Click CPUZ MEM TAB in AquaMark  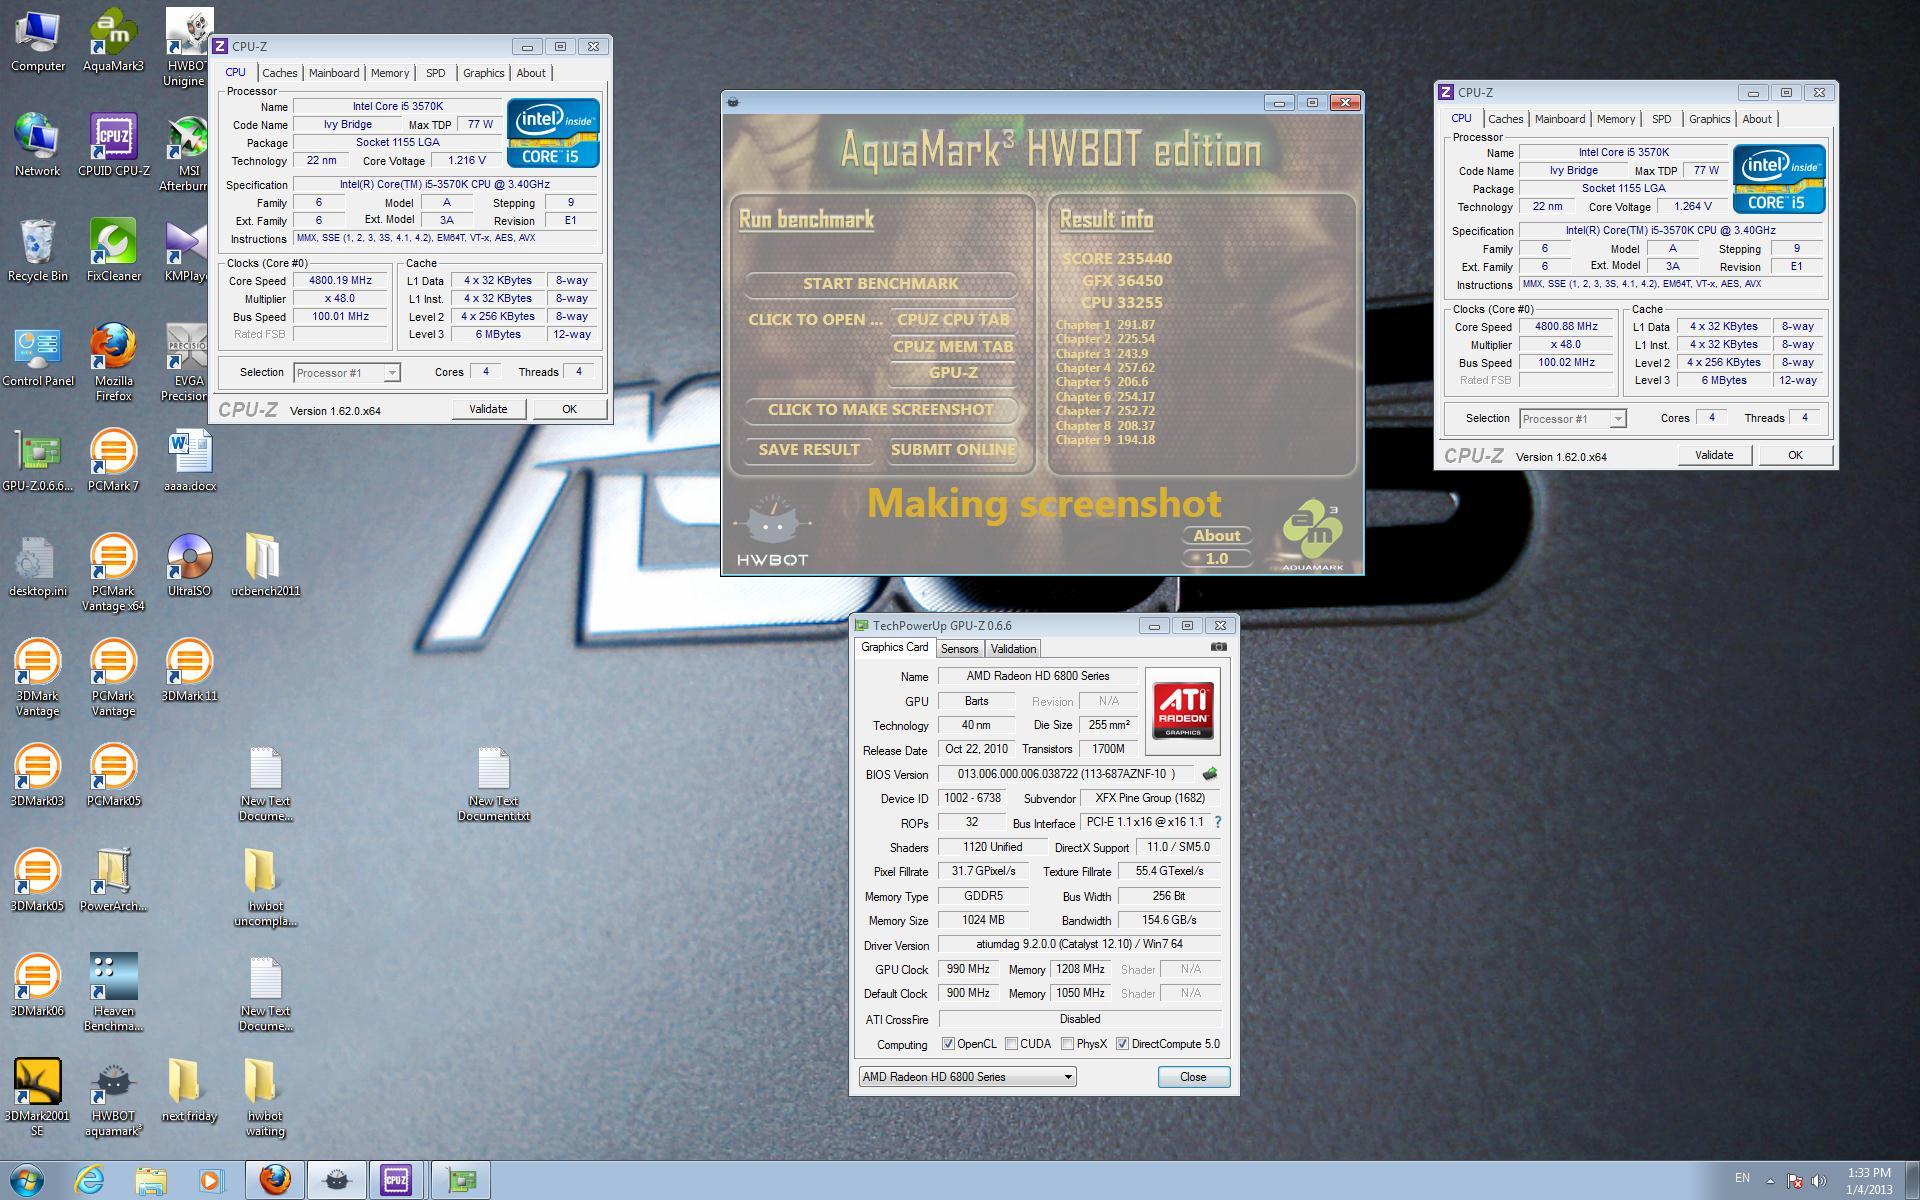click(x=953, y=347)
